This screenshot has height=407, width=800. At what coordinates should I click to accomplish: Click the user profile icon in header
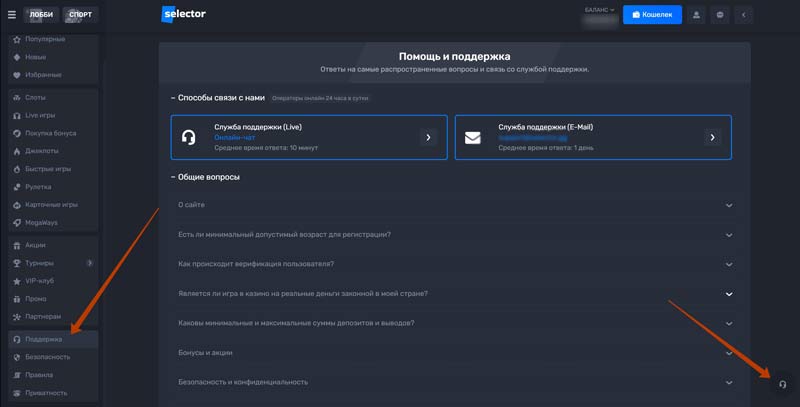coord(694,15)
